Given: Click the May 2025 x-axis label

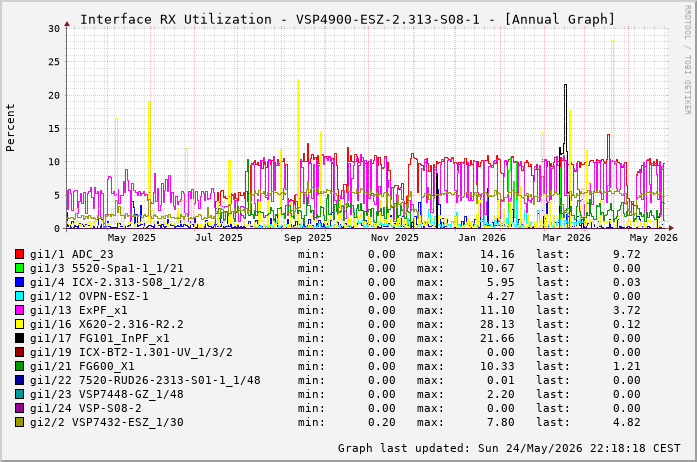Looking at the screenshot, I should (x=132, y=238).
